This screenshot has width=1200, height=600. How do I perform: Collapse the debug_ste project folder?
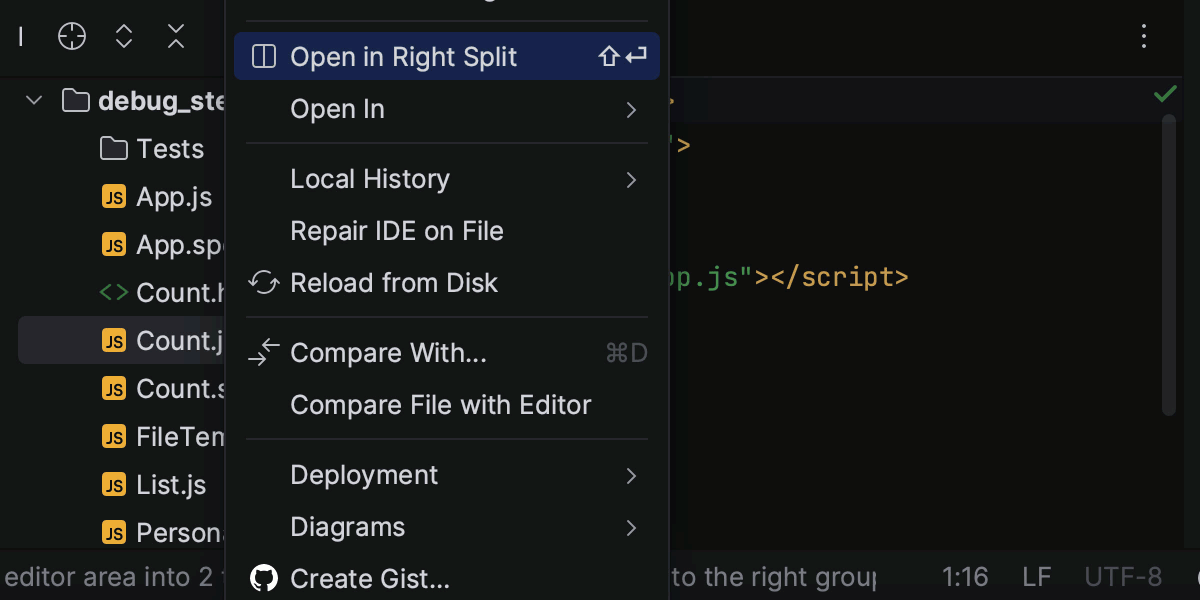coord(33,100)
